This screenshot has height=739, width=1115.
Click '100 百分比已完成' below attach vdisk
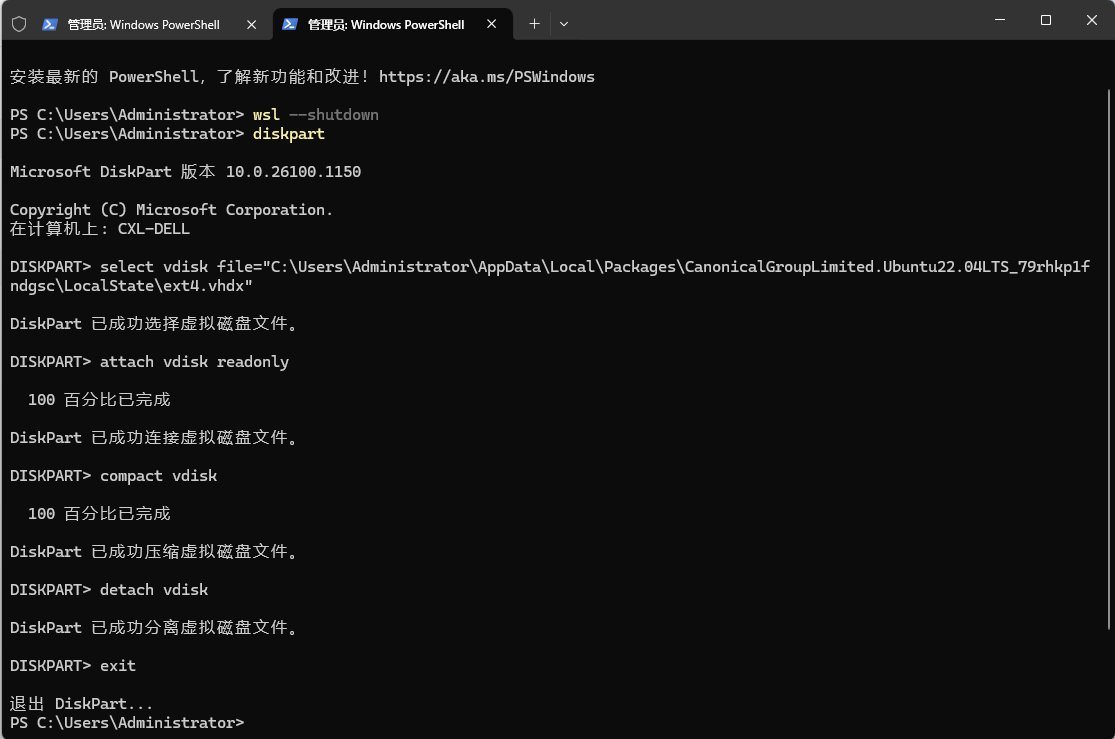pos(100,400)
